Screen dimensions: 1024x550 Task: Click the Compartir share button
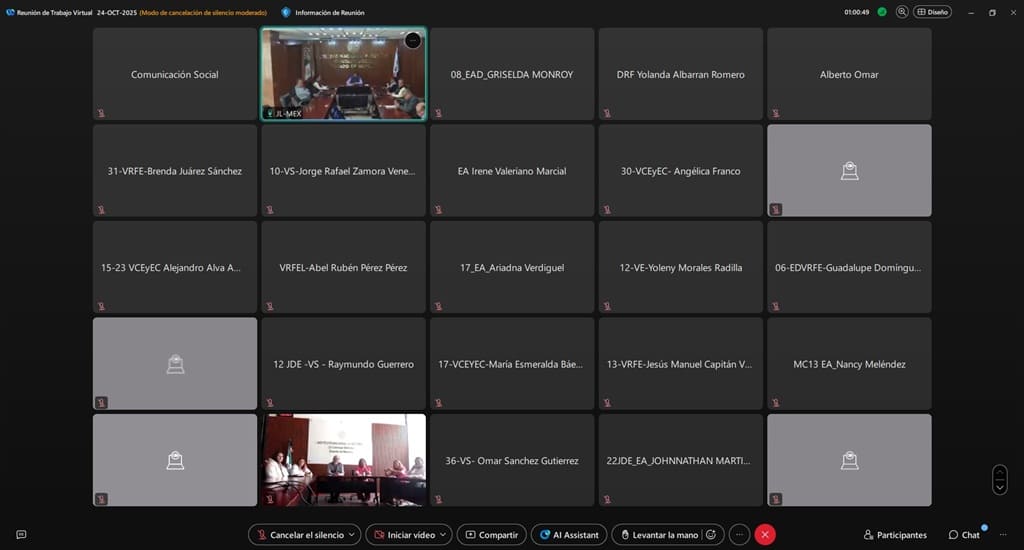pos(491,535)
